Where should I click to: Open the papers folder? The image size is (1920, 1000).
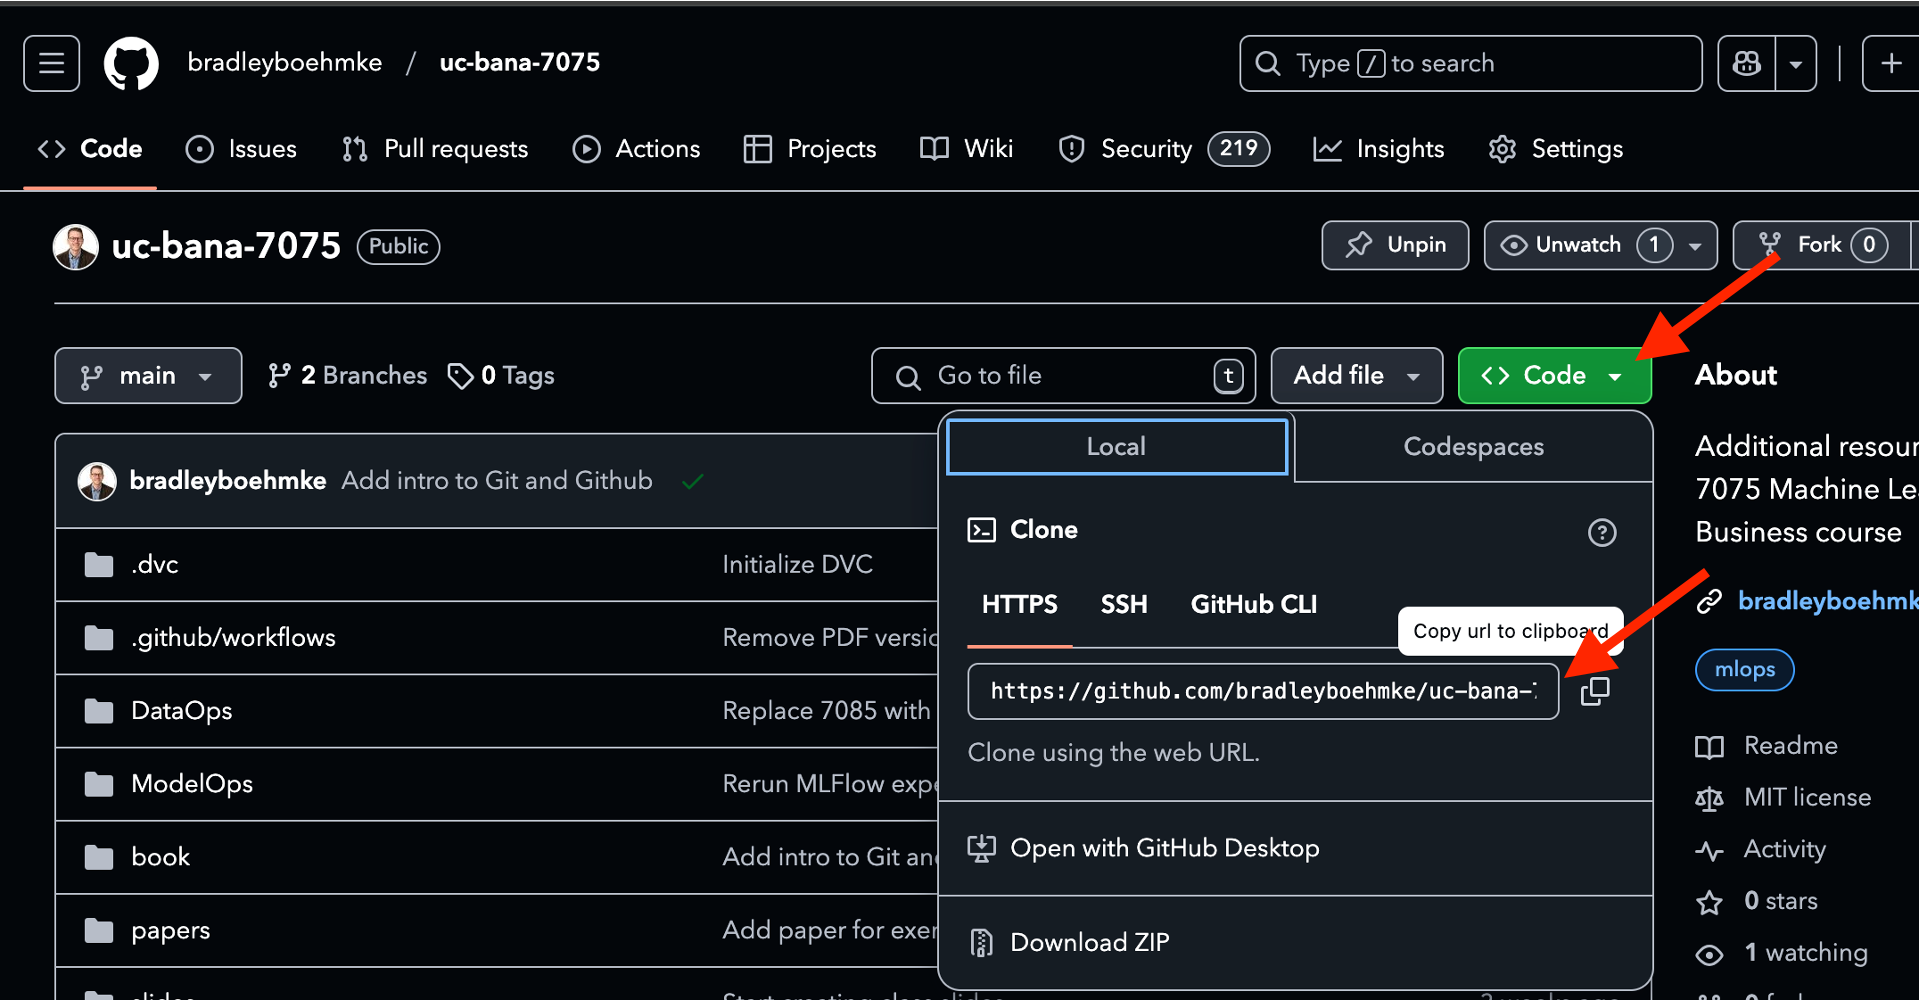coord(171,930)
